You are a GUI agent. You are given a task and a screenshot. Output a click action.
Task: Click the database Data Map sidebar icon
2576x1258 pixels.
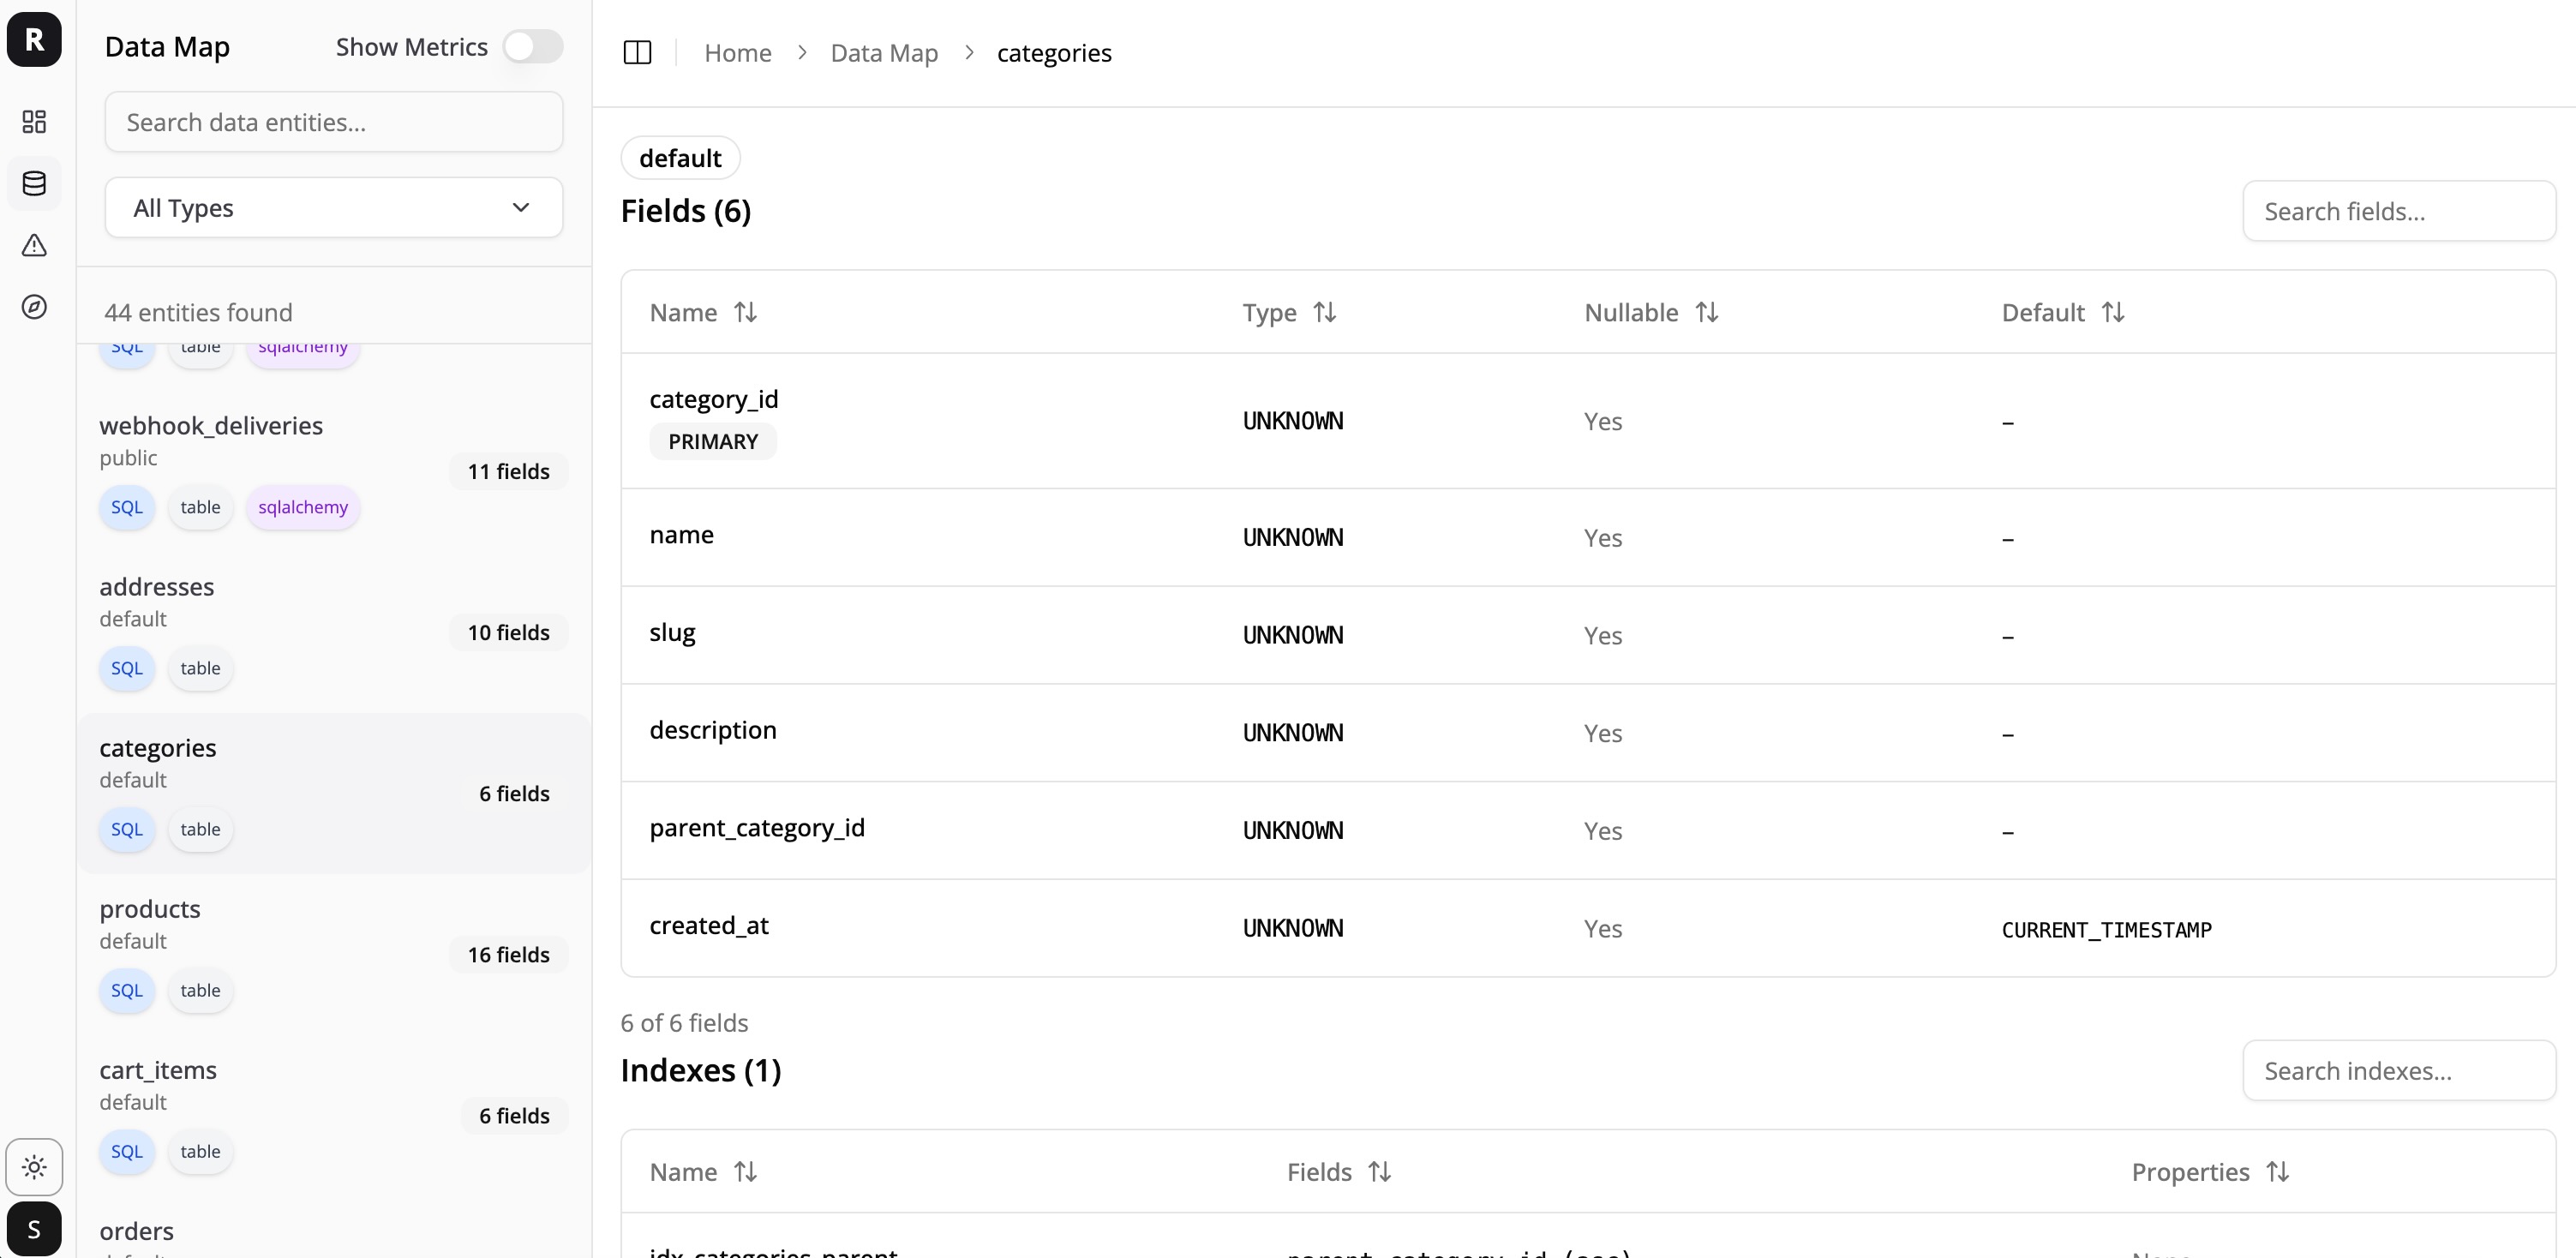[x=34, y=184]
